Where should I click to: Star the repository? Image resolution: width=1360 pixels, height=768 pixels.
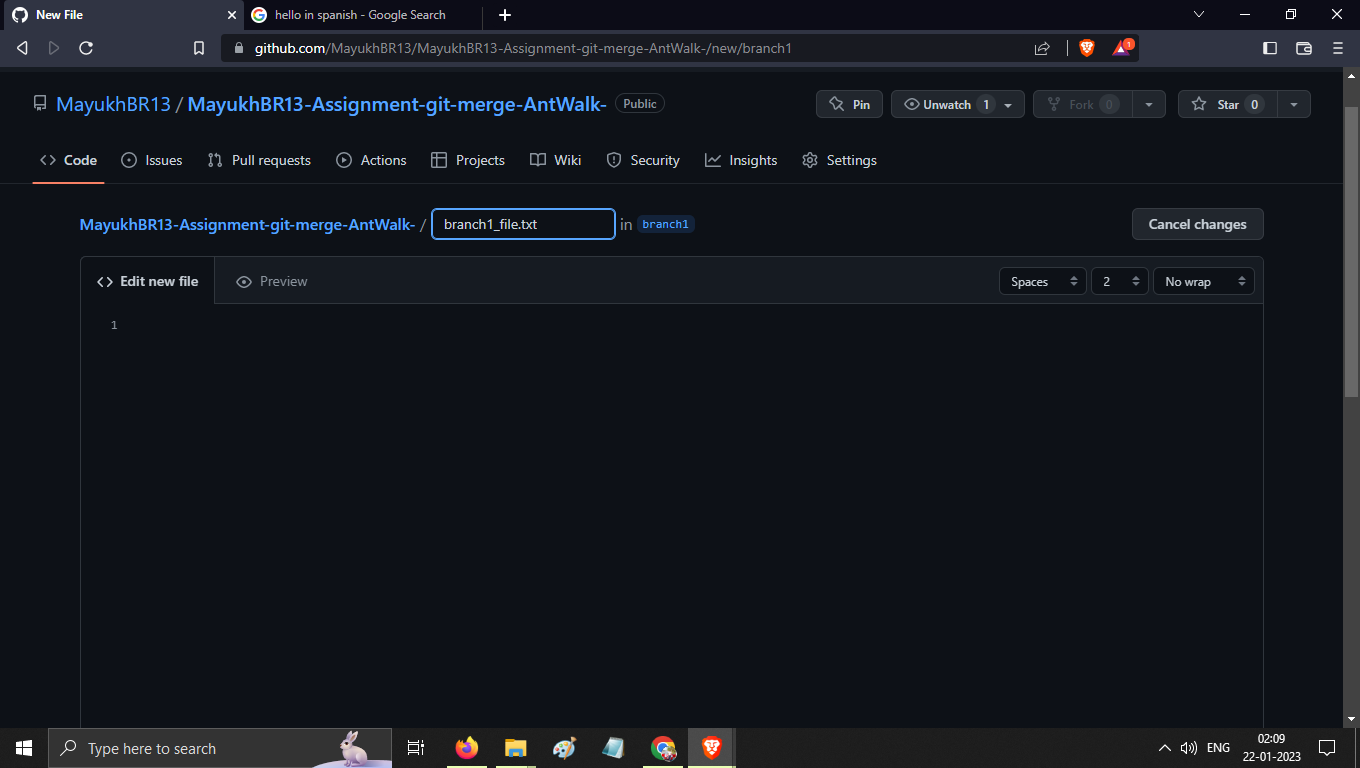point(1227,103)
